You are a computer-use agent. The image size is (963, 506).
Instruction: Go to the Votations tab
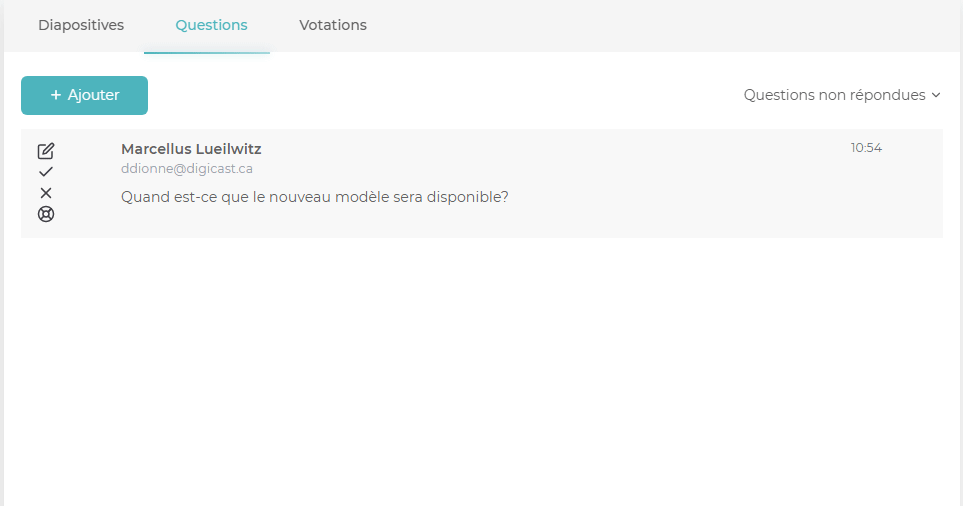click(x=333, y=25)
